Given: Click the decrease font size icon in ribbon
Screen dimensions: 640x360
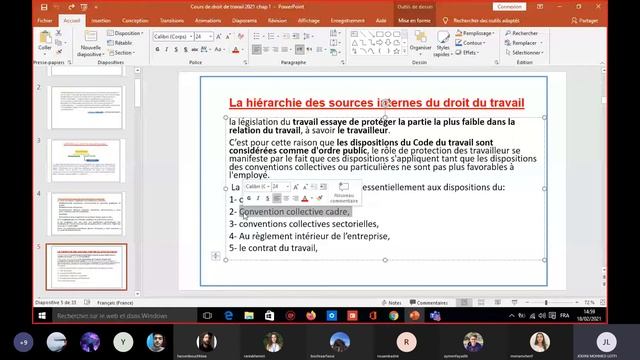Looking at the screenshot, I should point(228,37).
